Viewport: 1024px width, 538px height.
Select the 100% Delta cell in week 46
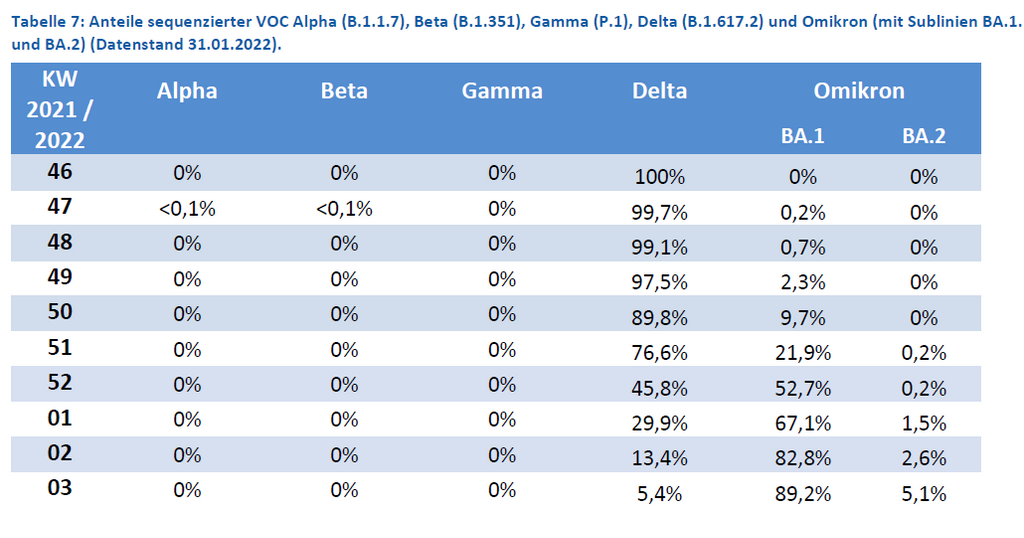coord(660,178)
